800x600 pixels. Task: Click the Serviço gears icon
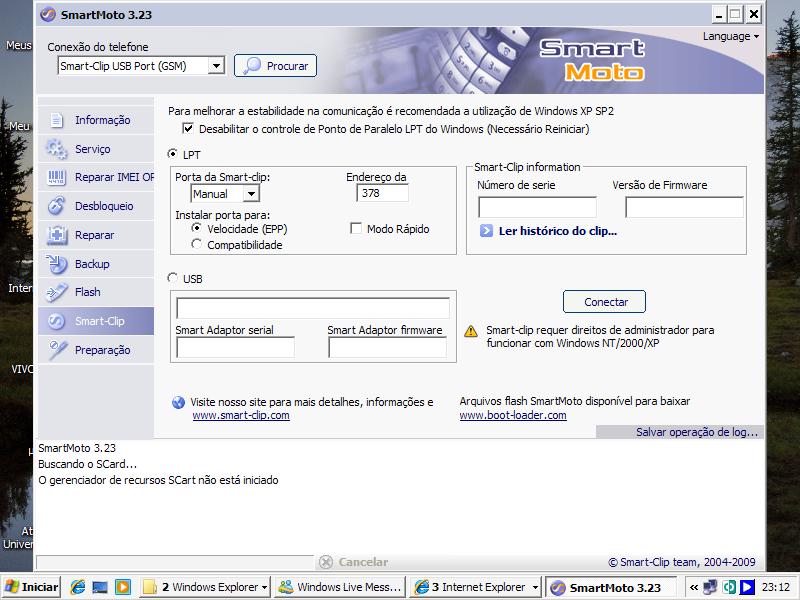[56, 149]
